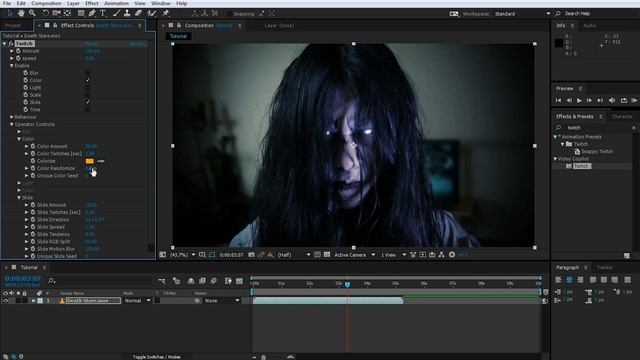Click the Search Help magnifier icon

[x=558, y=13]
